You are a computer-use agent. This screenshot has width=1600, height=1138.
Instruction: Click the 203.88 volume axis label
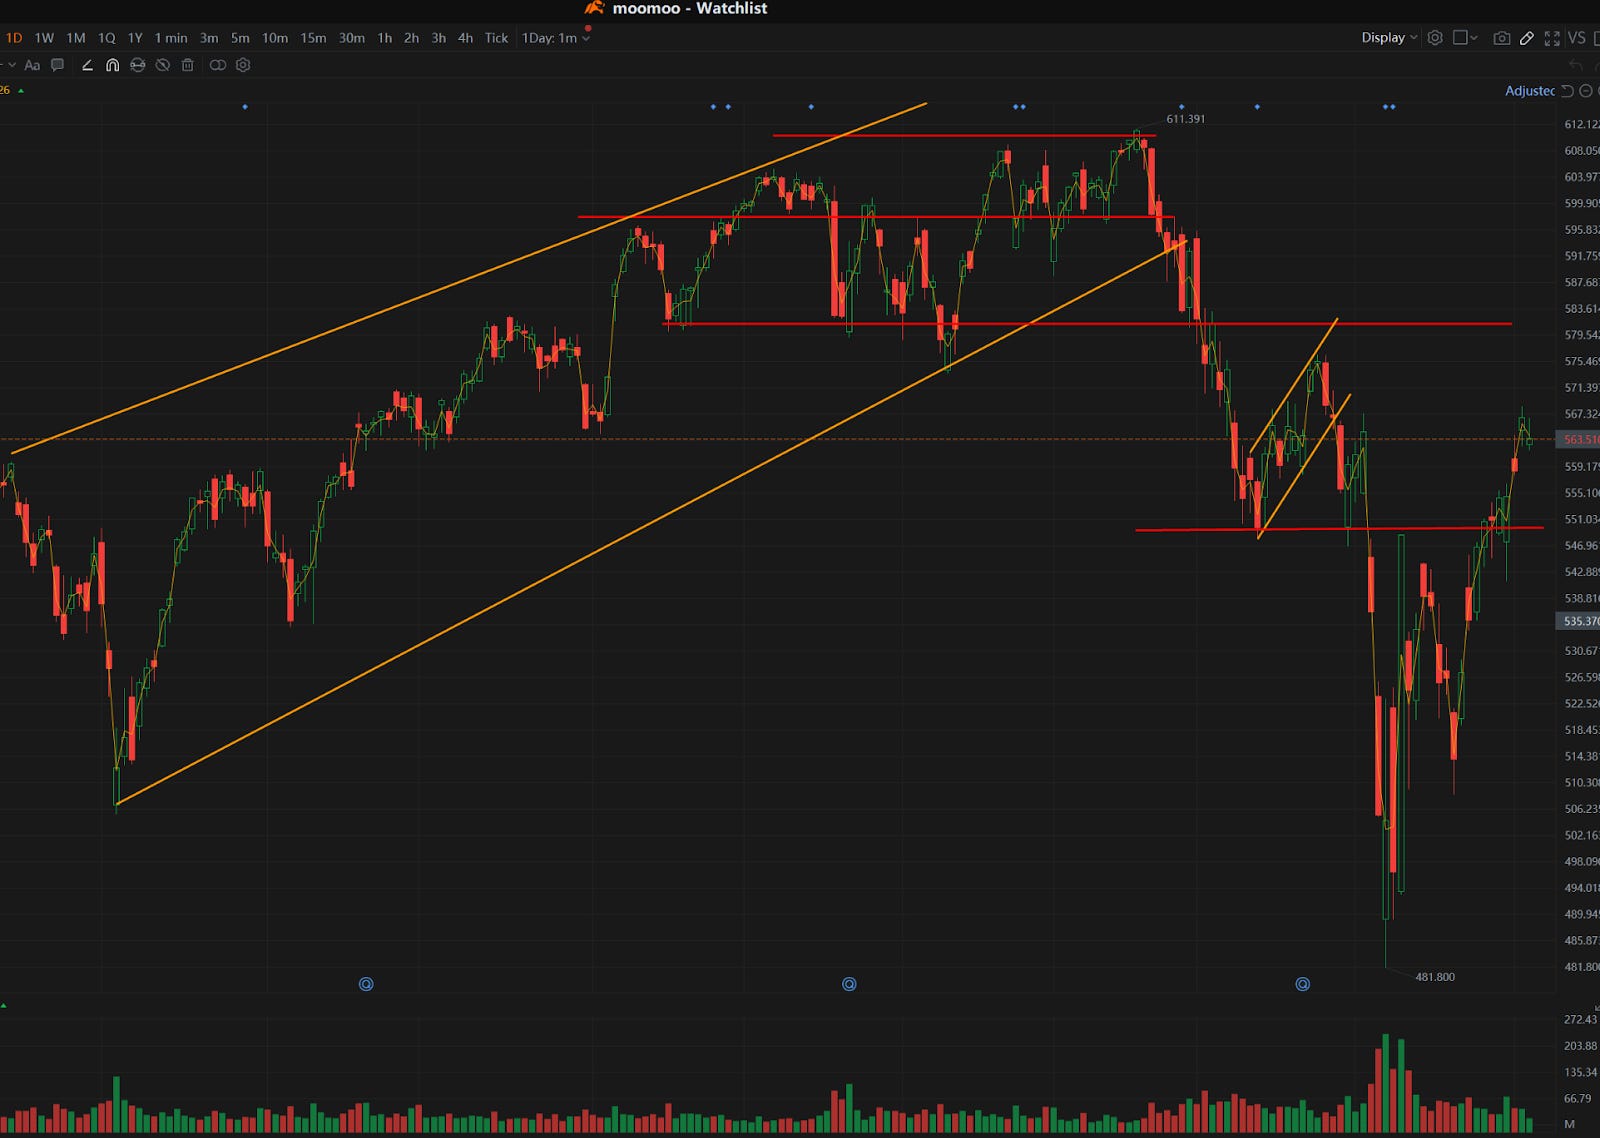1581,1046
